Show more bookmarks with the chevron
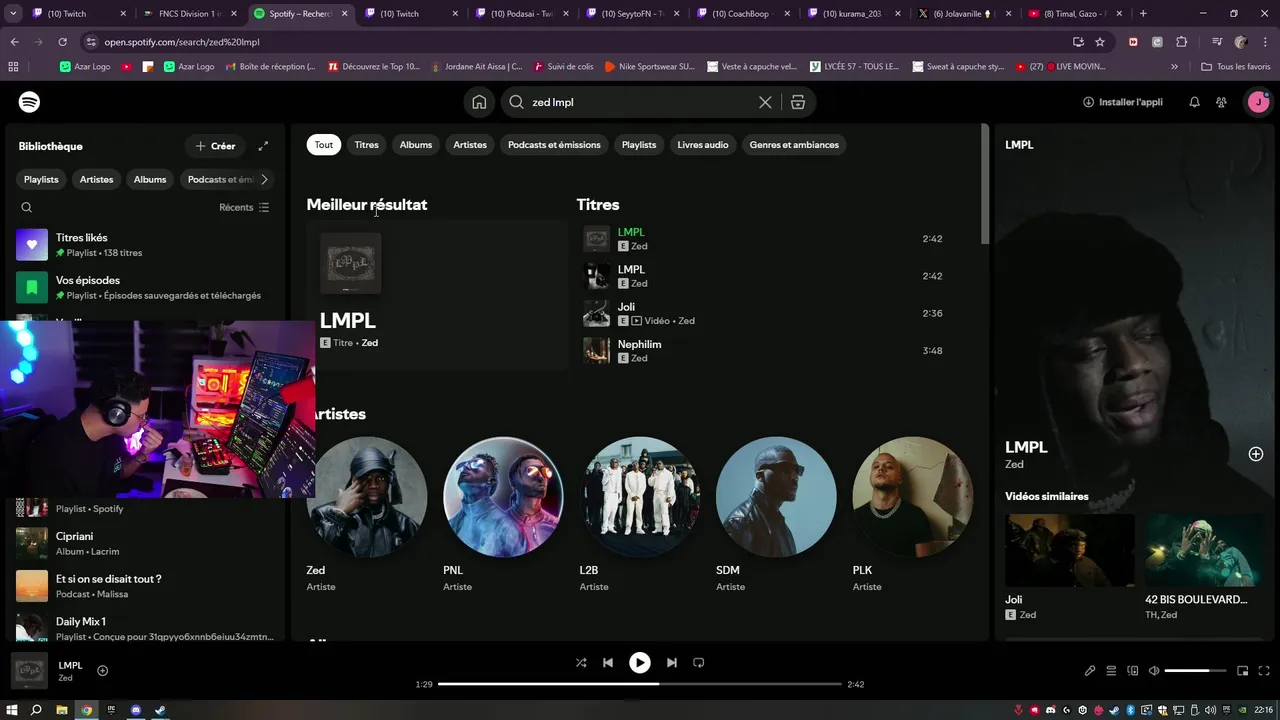Screen dimensions: 1280x720 click(x=1175, y=66)
